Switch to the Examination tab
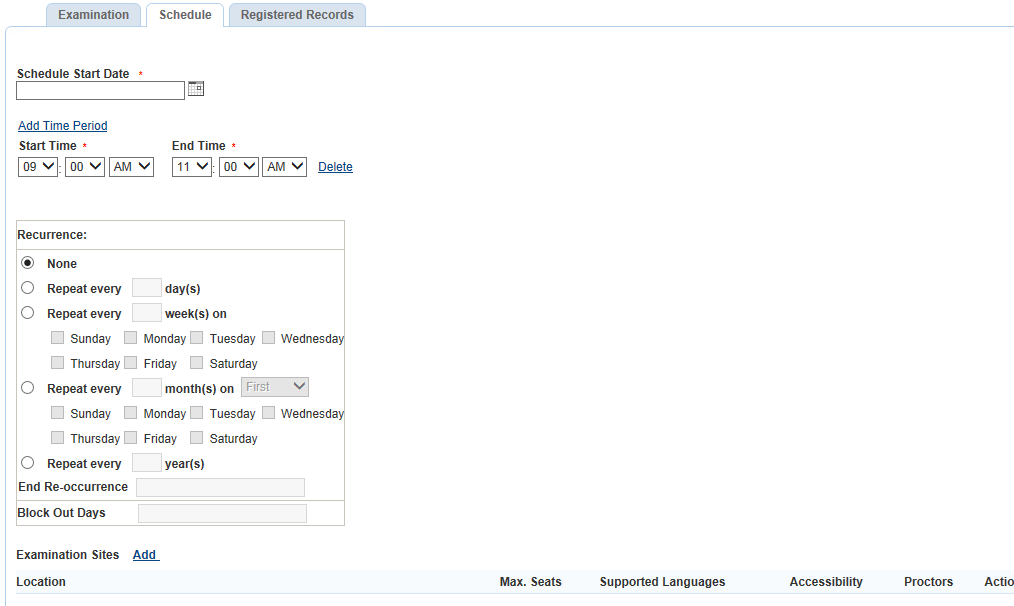Image resolution: width=1014 pixels, height=606 pixels. (x=93, y=15)
